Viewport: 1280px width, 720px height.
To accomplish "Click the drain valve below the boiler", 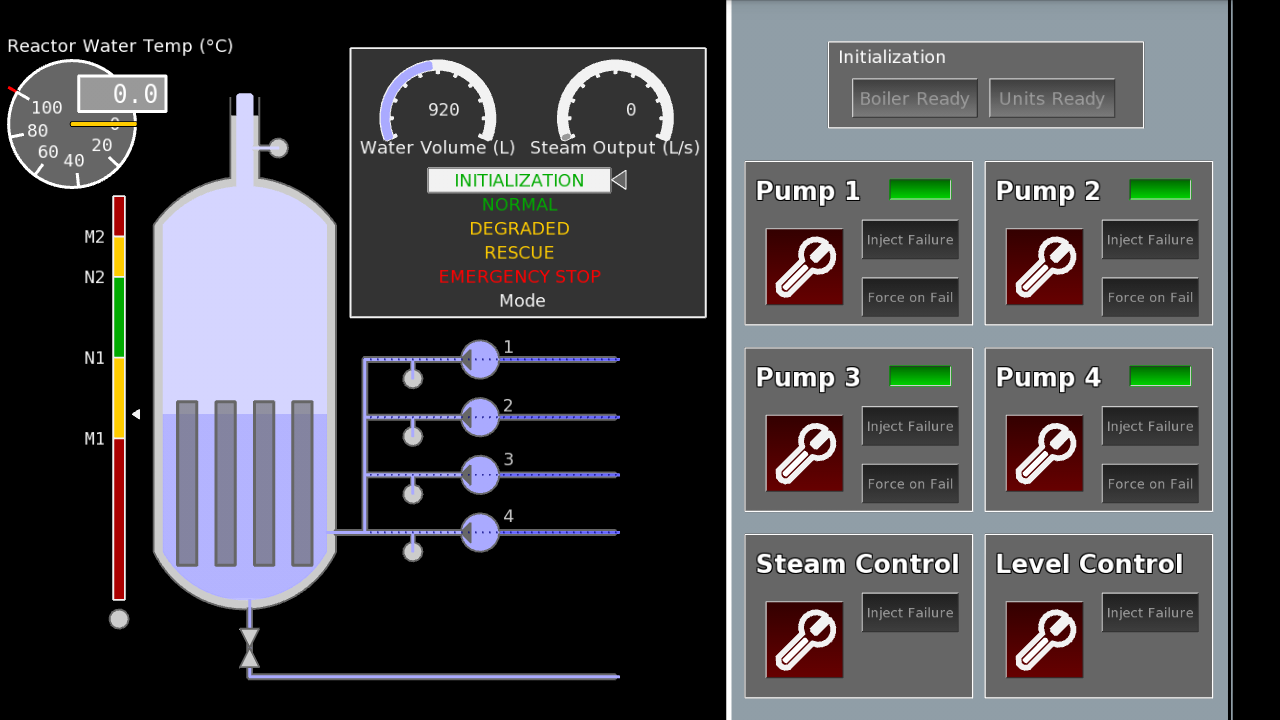I will click(x=249, y=648).
